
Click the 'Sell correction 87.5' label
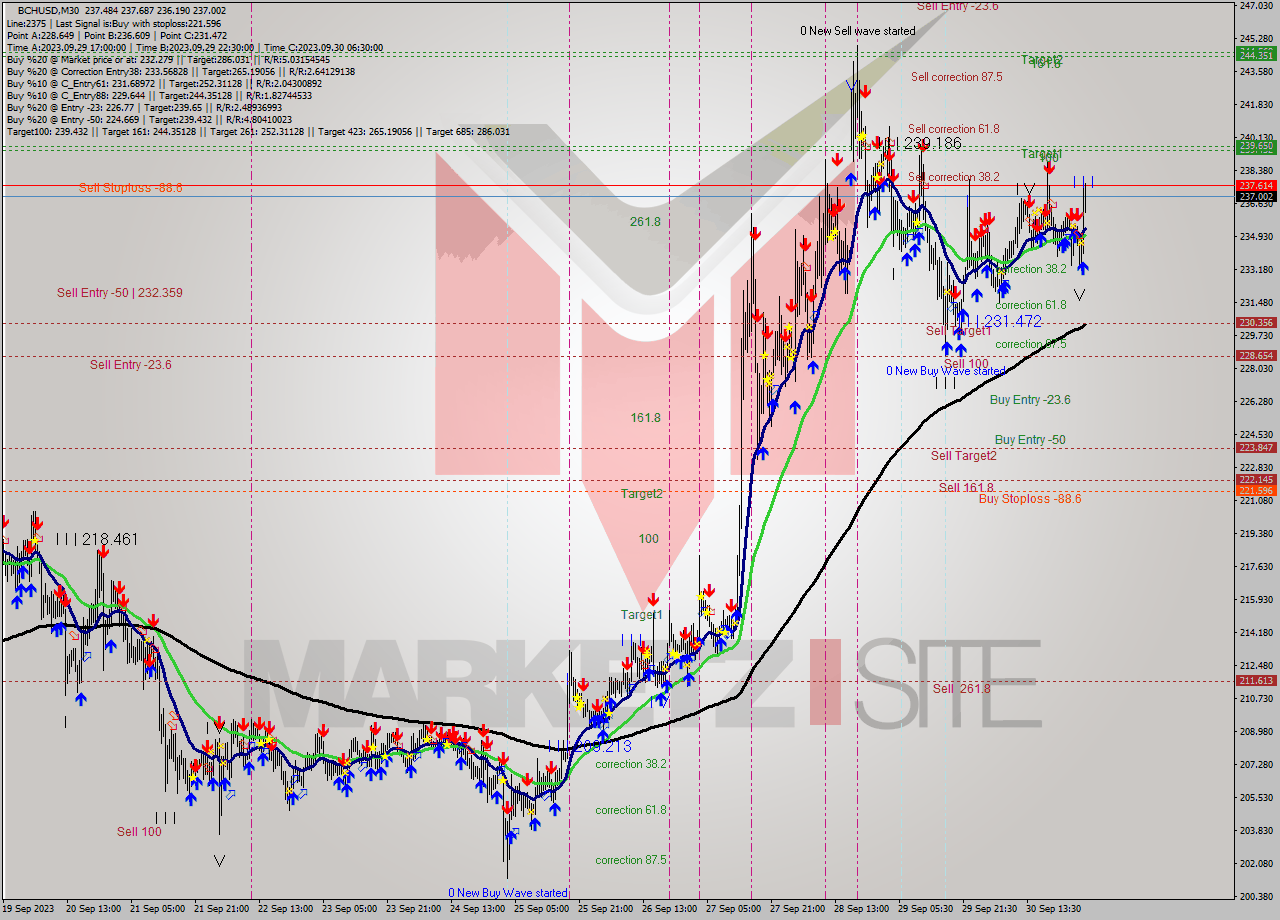[957, 77]
